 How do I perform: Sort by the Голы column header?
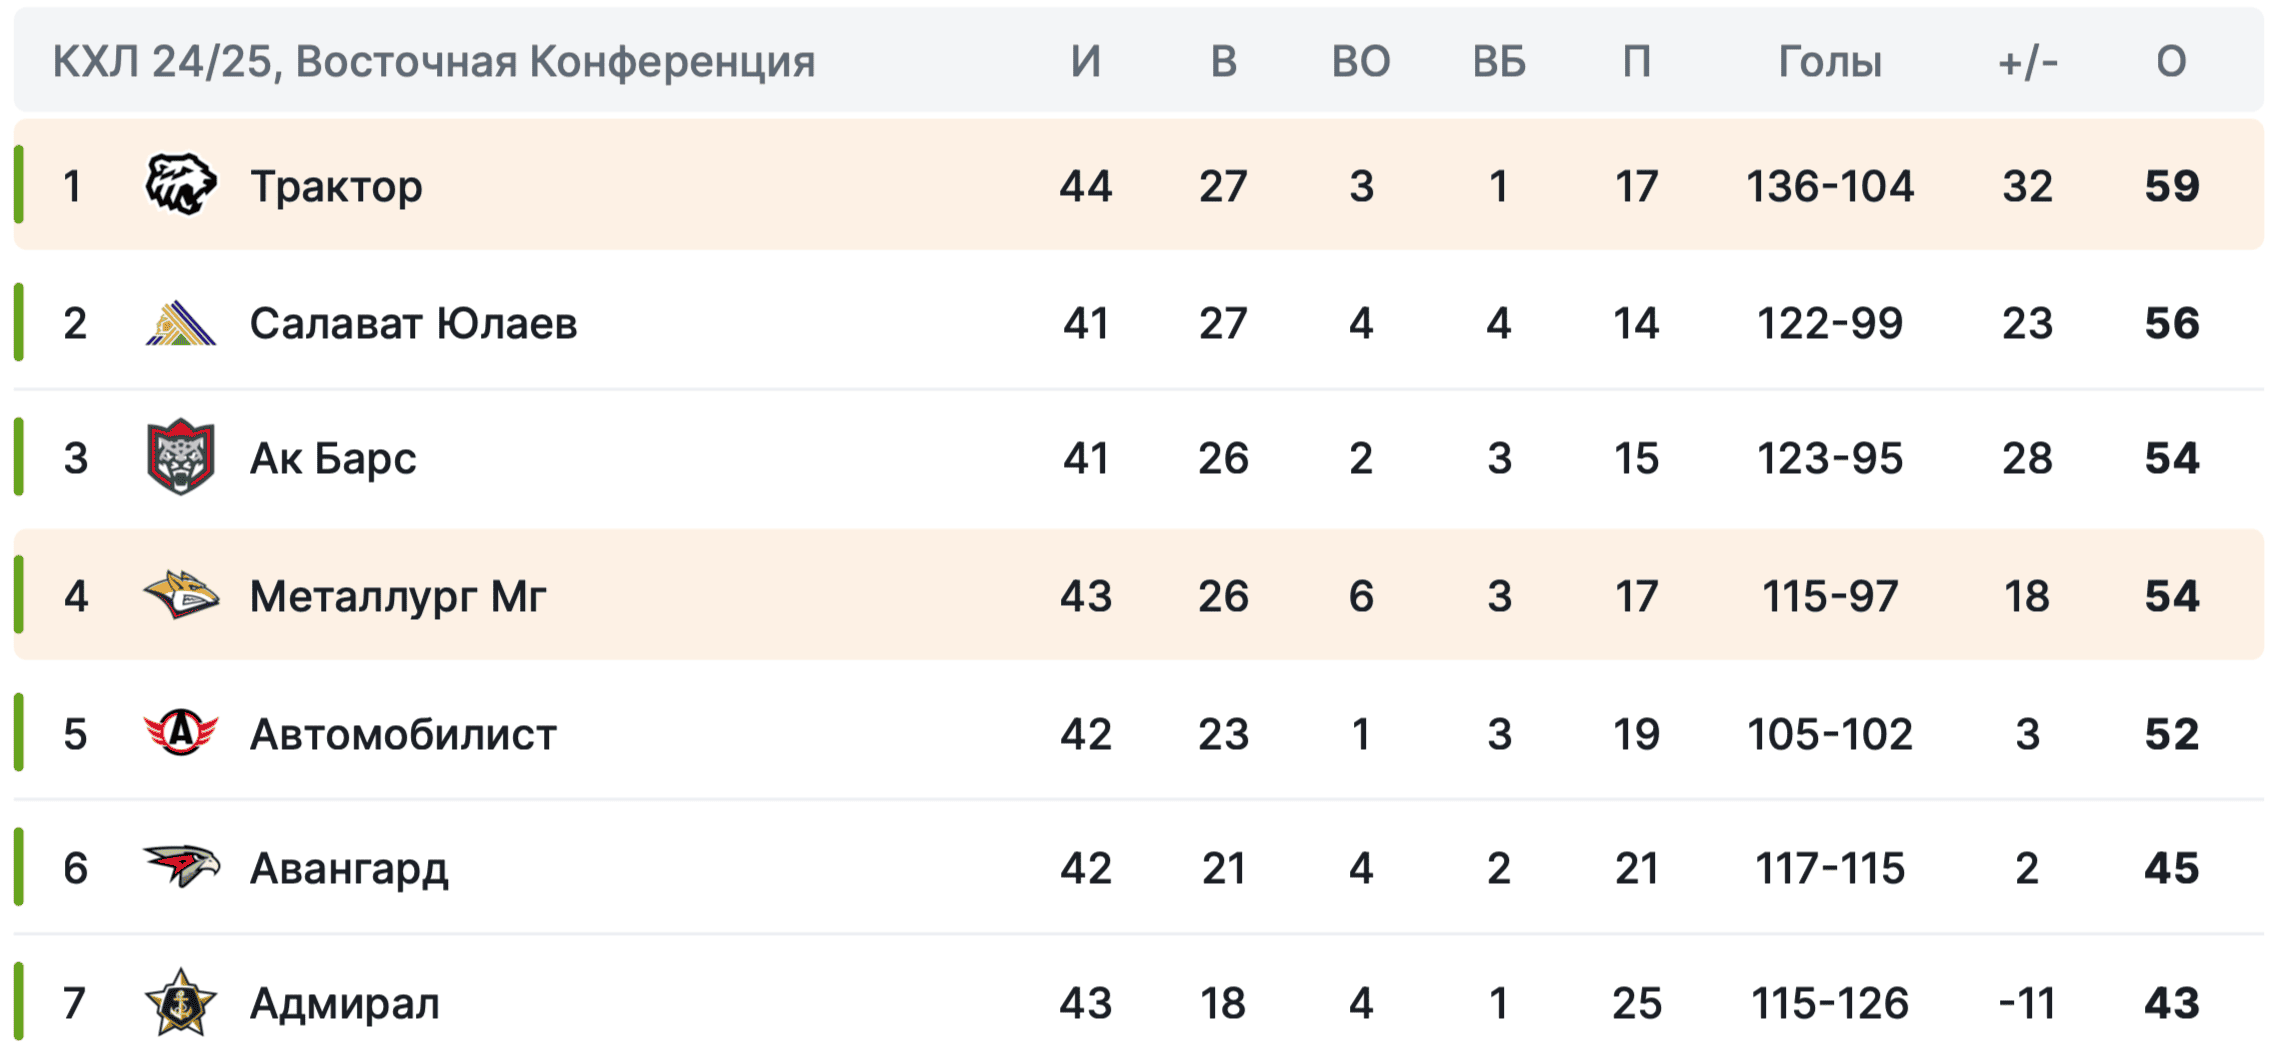coord(1829,62)
